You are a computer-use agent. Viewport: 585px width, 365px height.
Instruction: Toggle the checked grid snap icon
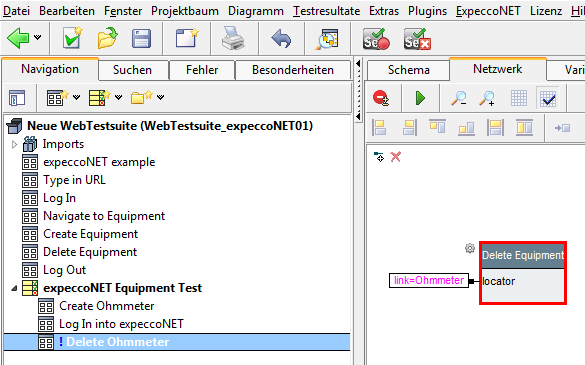pyautogui.click(x=547, y=98)
